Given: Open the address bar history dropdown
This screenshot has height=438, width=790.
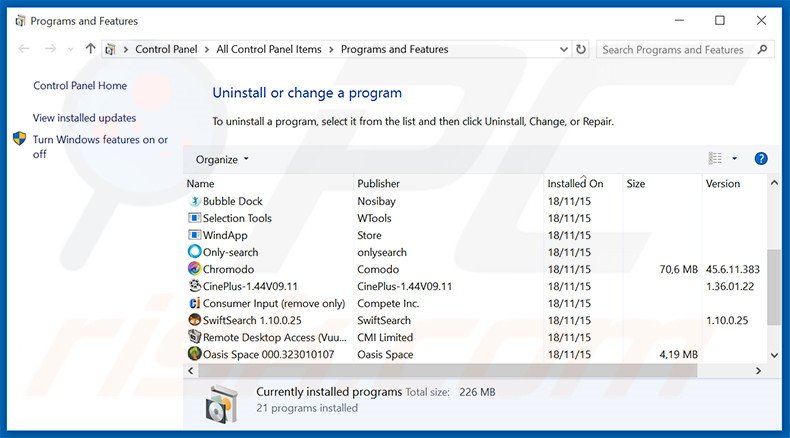Looking at the screenshot, I should click(x=563, y=49).
